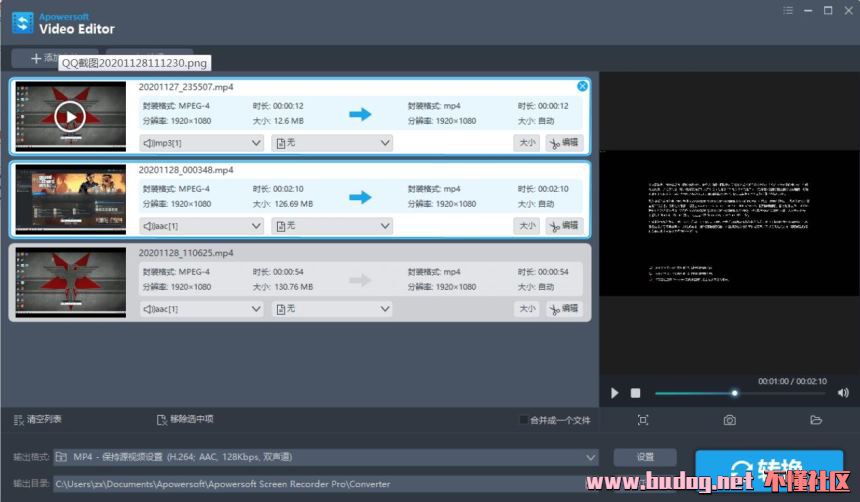Viewport: 860px width, 502px height.
Task: Click the settings (设置) button
Action: click(645, 457)
